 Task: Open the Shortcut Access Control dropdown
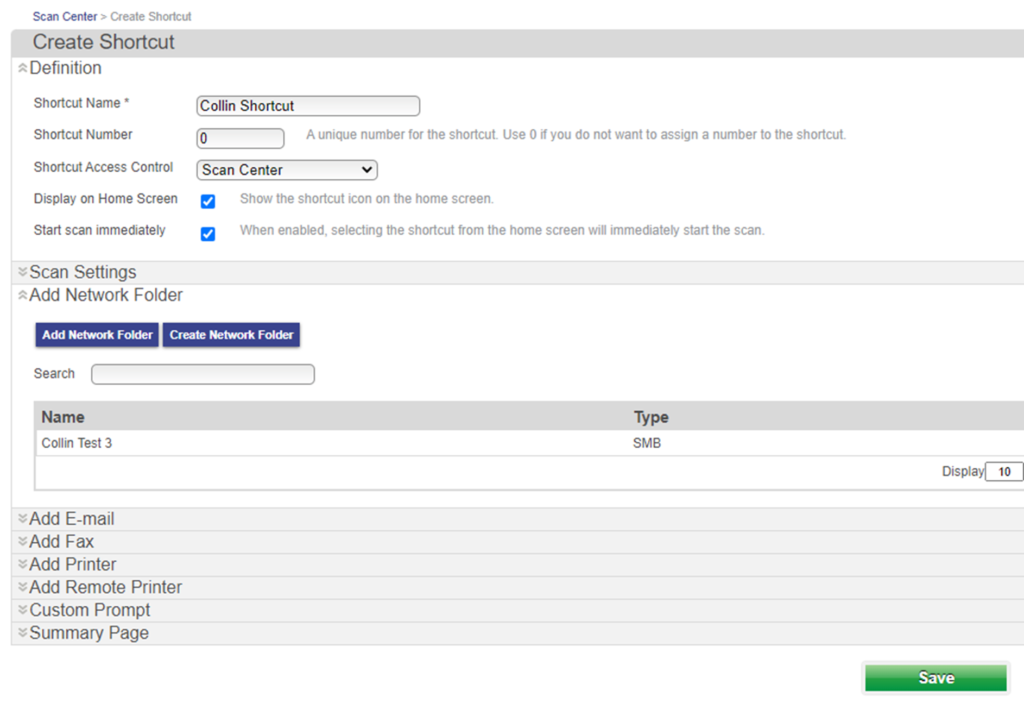click(287, 170)
